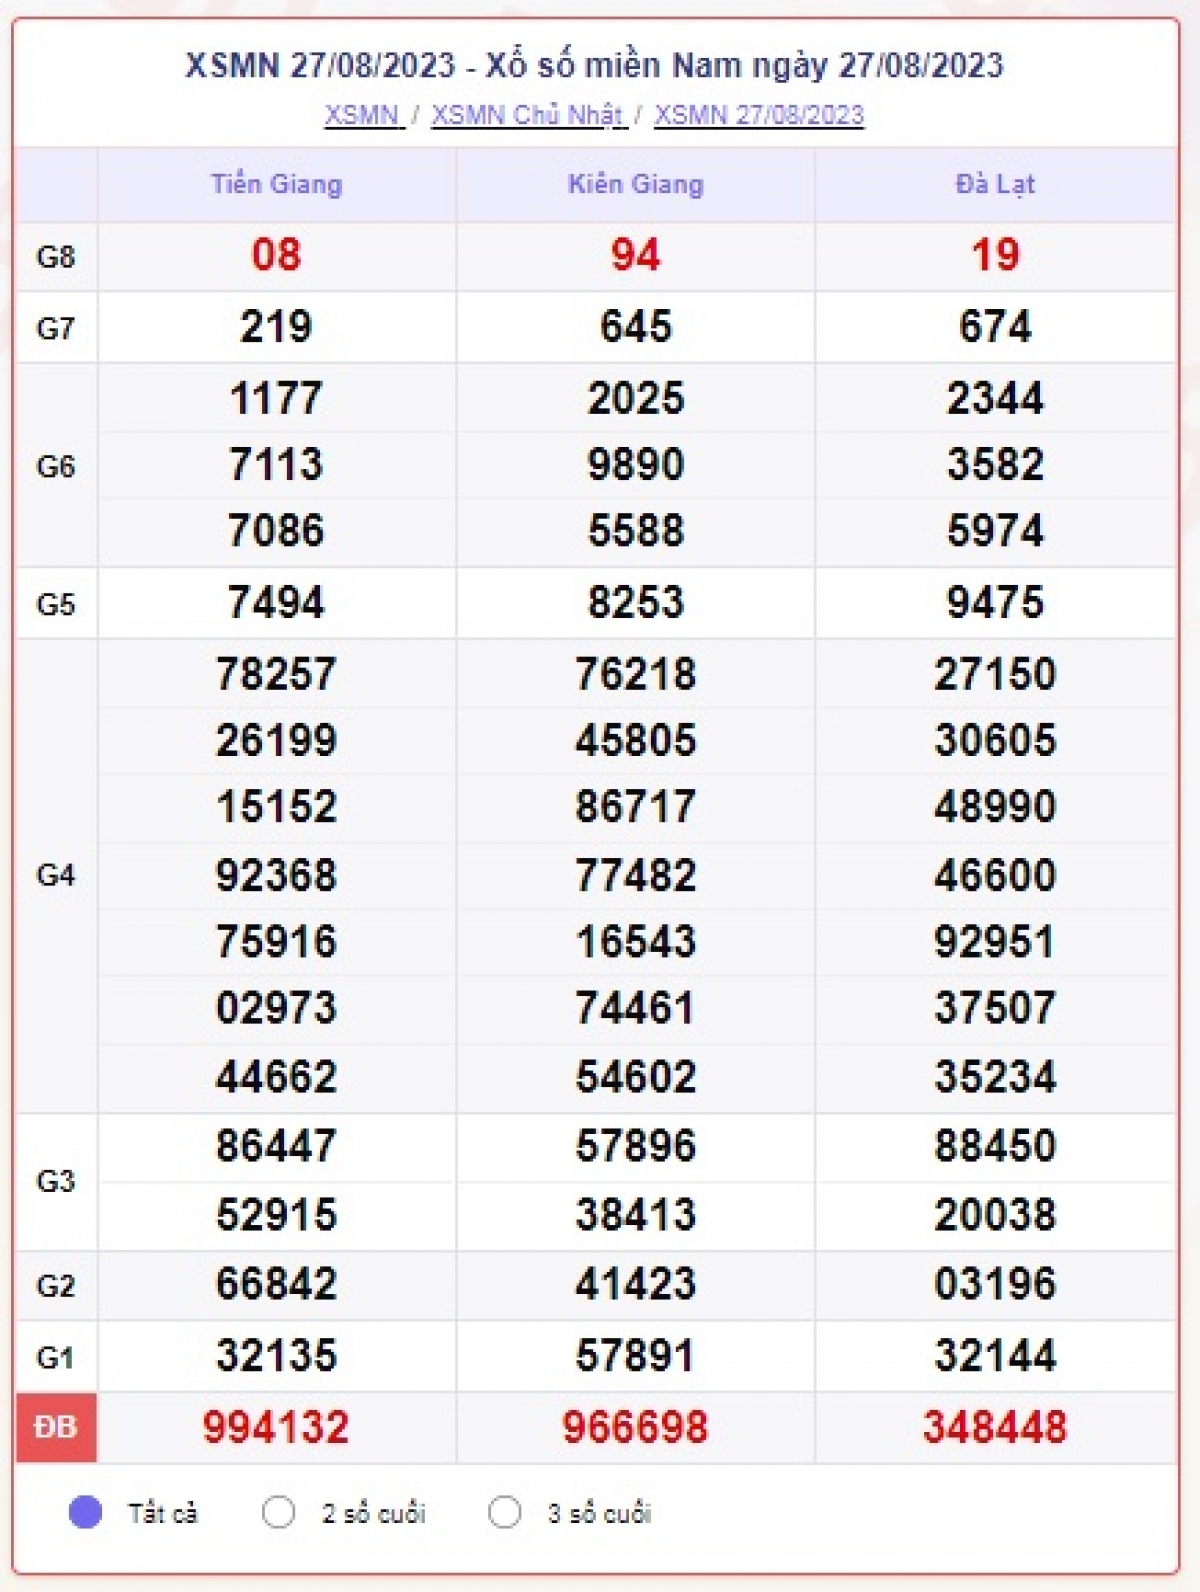Click G8 result 94 for Kiên Giang
The height and width of the screenshot is (1592, 1200).
pyautogui.click(x=636, y=255)
